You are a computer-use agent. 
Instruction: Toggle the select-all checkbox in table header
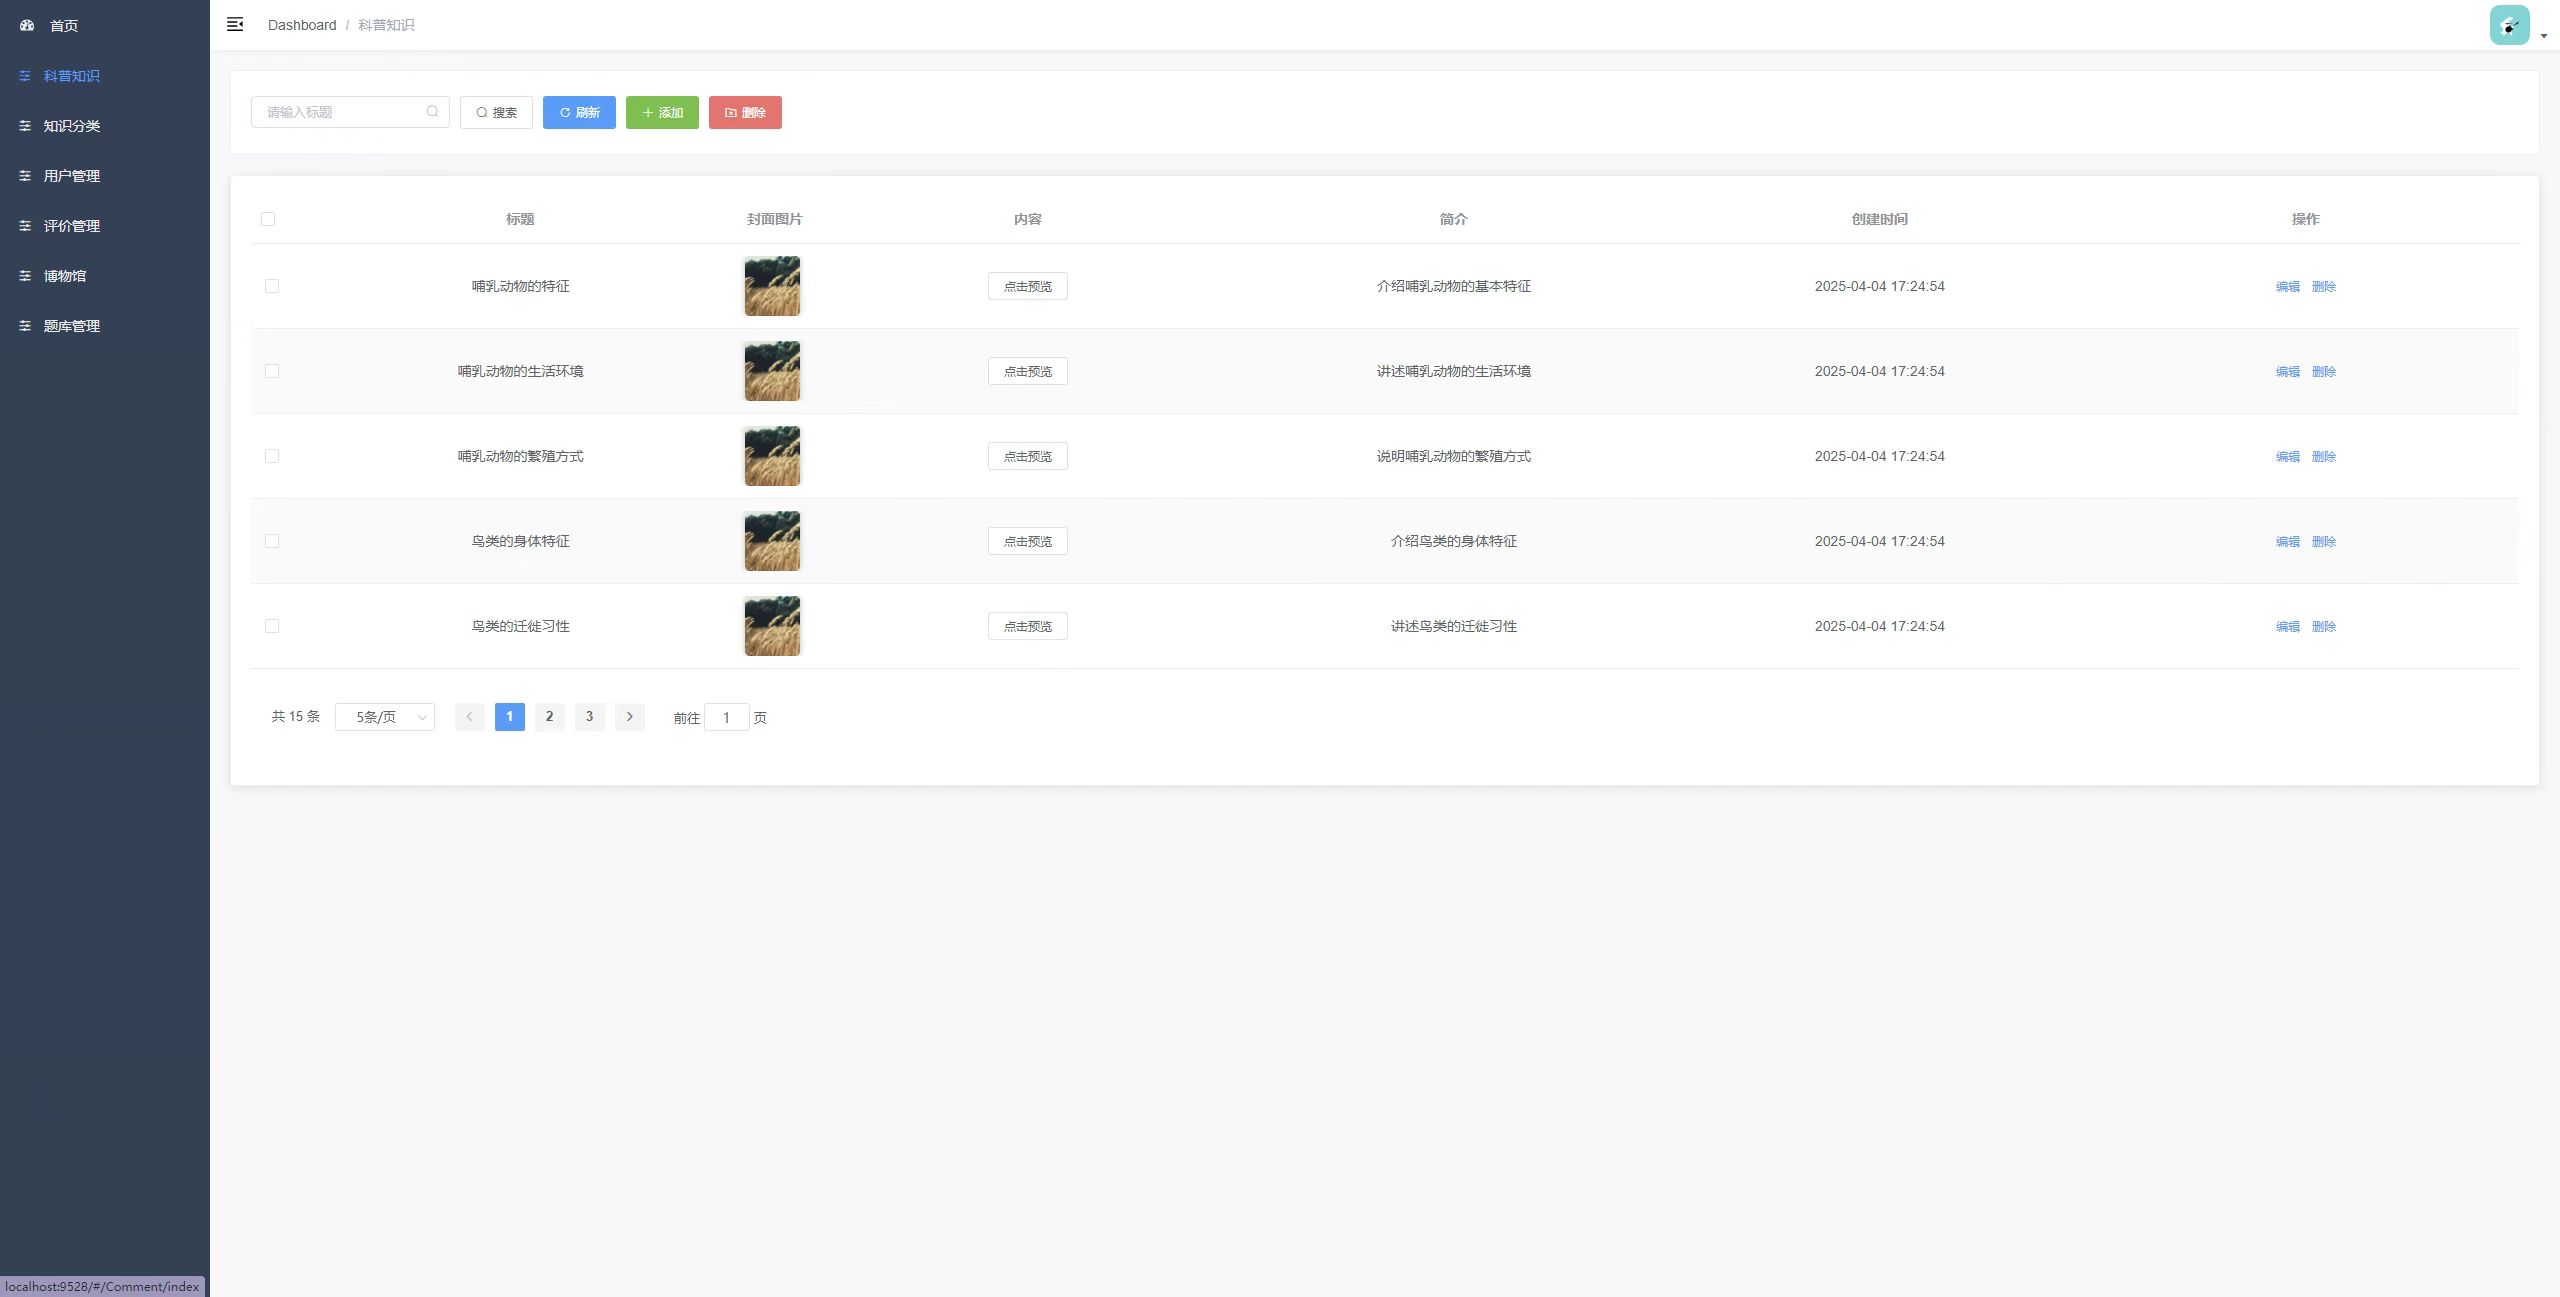coord(268,219)
